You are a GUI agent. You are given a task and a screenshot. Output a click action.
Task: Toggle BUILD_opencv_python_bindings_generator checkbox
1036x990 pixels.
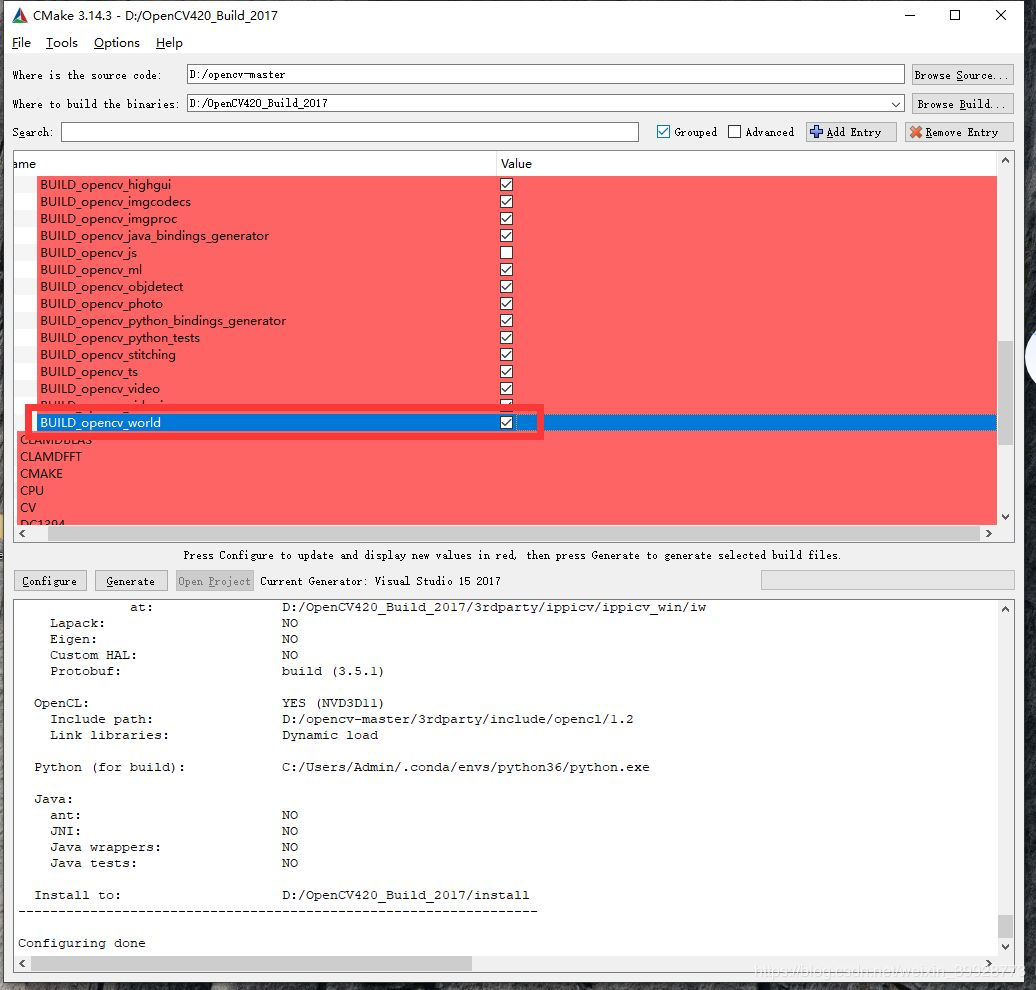(x=506, y=321)
